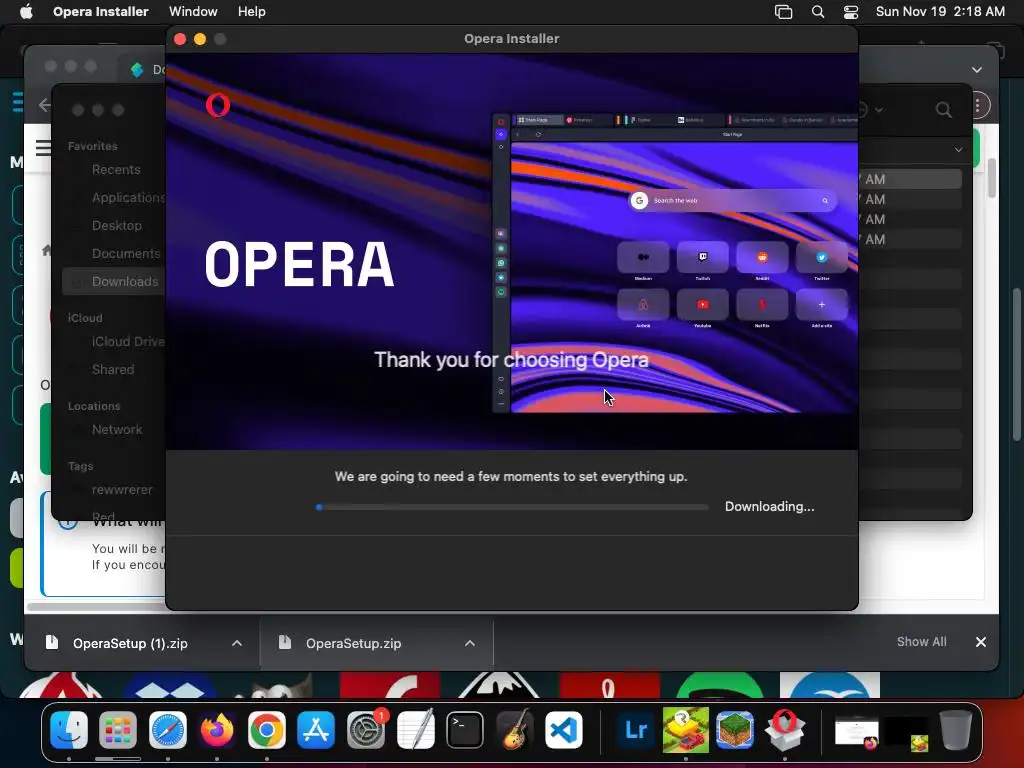Click the back arrow in Chrome window
The height and width of the screenshot is (768, 1024).
click(x=44, y=105)
